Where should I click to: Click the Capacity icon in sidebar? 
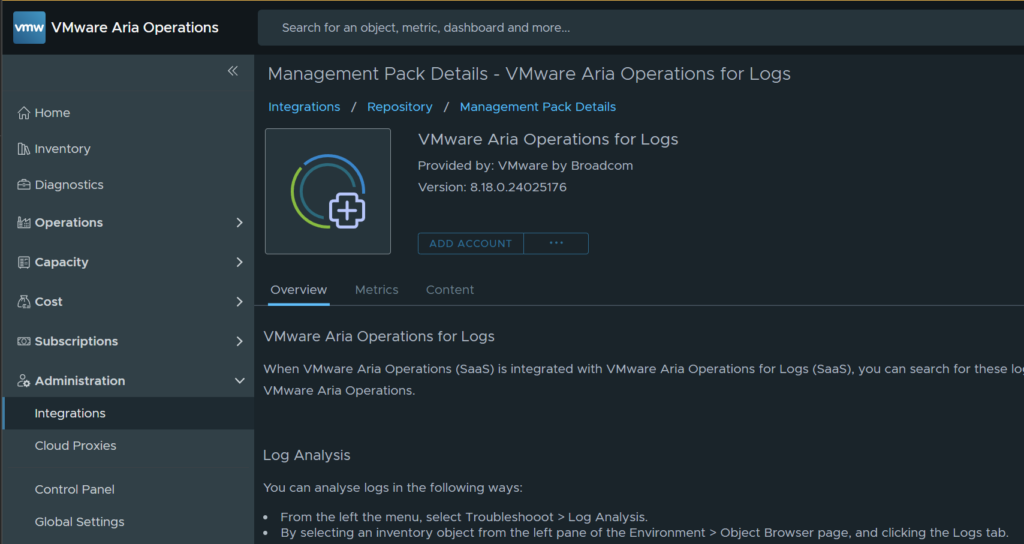click(24, 263)
